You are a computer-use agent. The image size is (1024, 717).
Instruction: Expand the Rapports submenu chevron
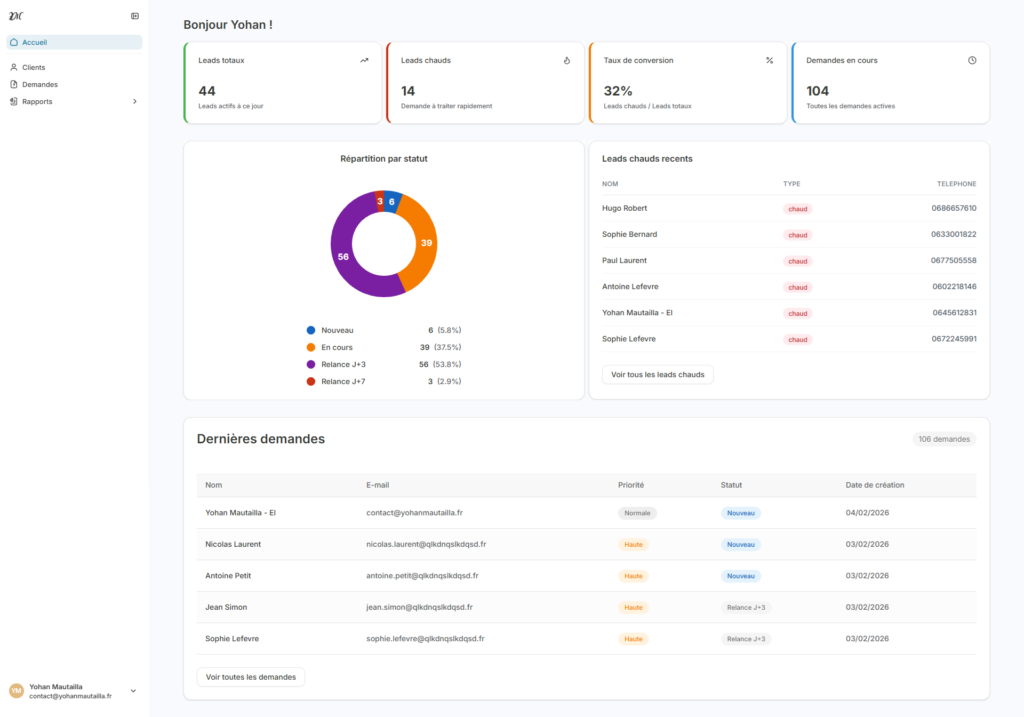pos(135,101)
